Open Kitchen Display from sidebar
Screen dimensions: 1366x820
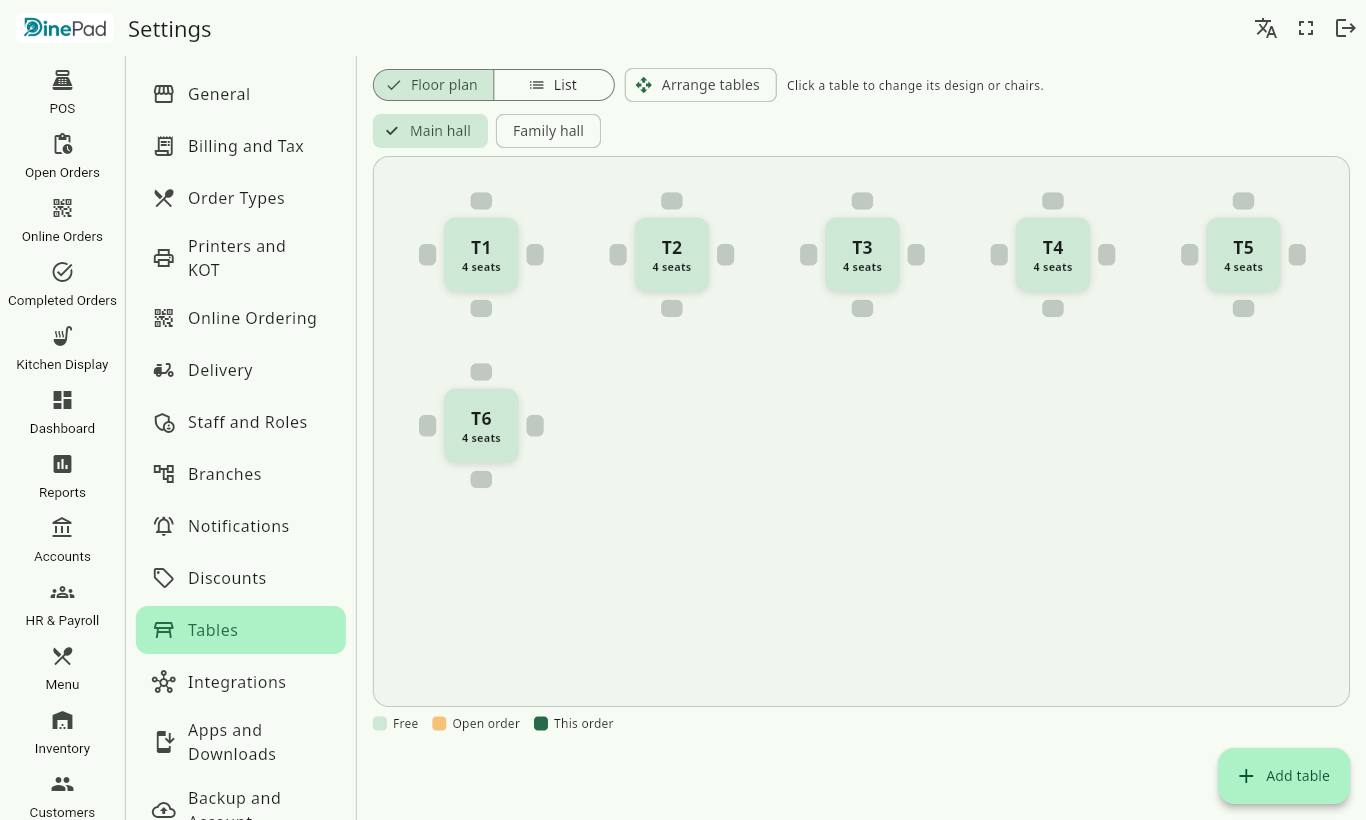[x=62, y=347]
